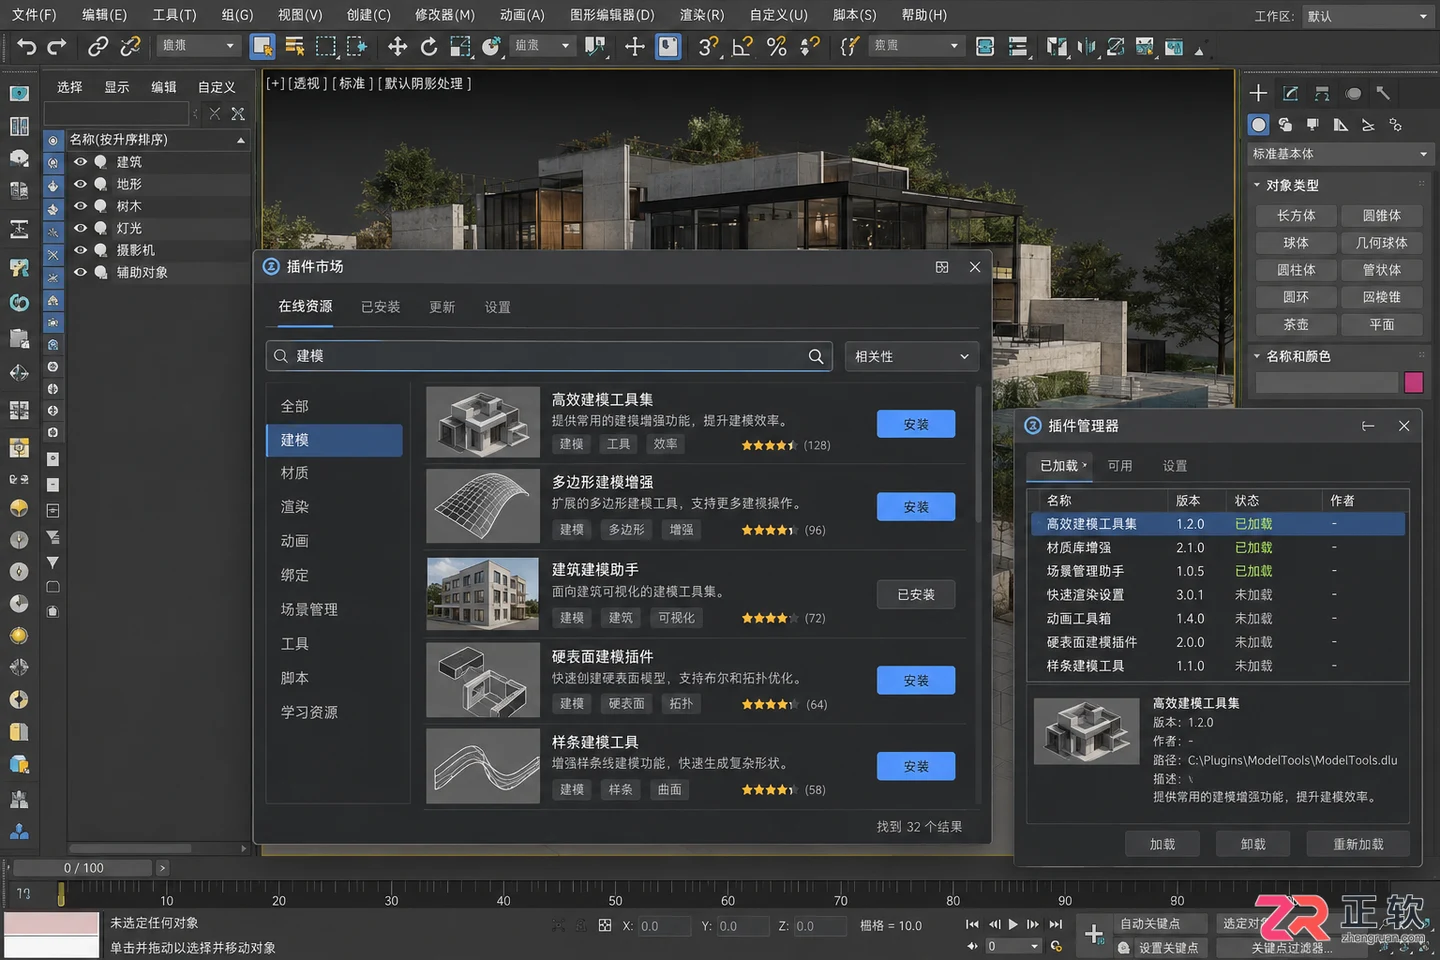Toggle the 3D snaps icon

(x=709, y=46)
